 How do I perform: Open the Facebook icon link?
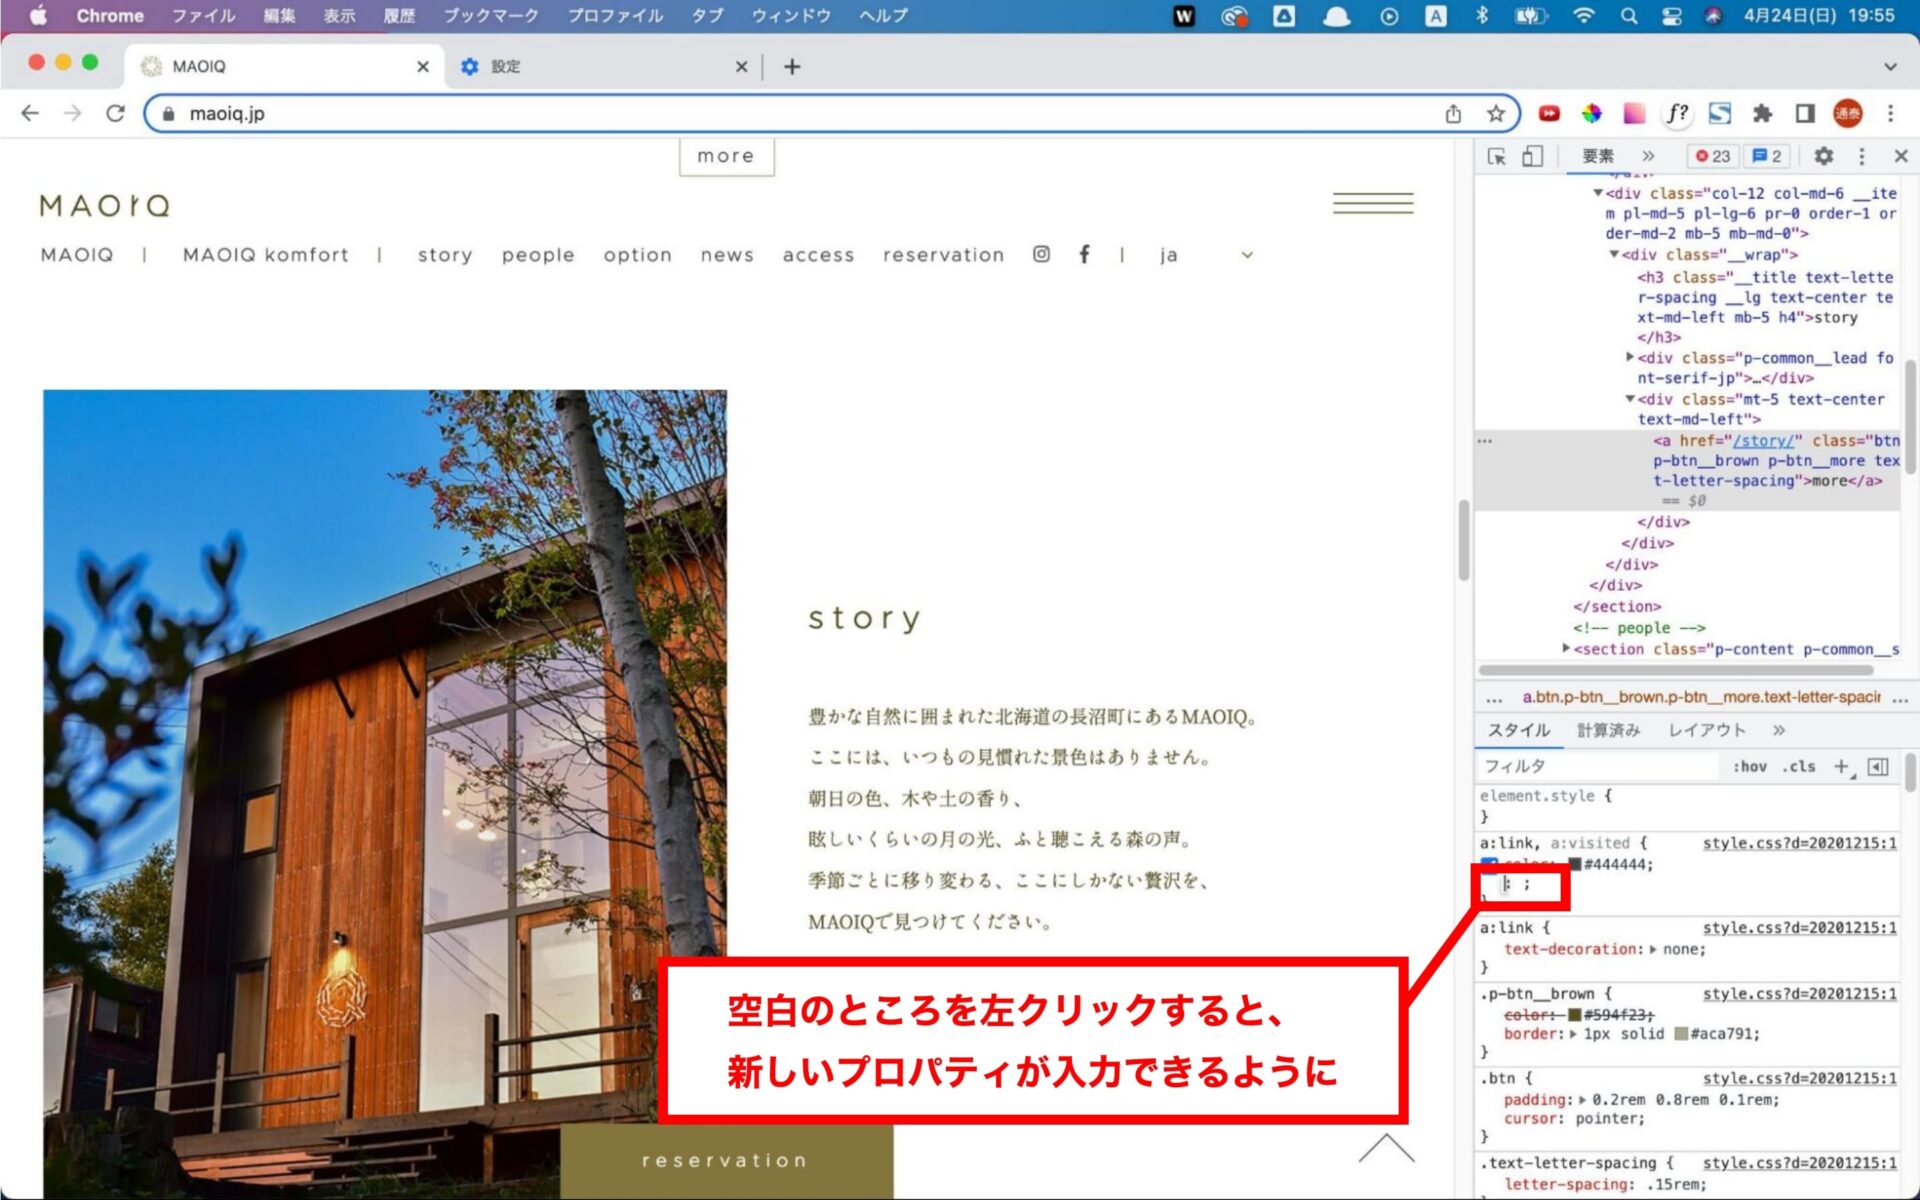(x=1084, y=254)
